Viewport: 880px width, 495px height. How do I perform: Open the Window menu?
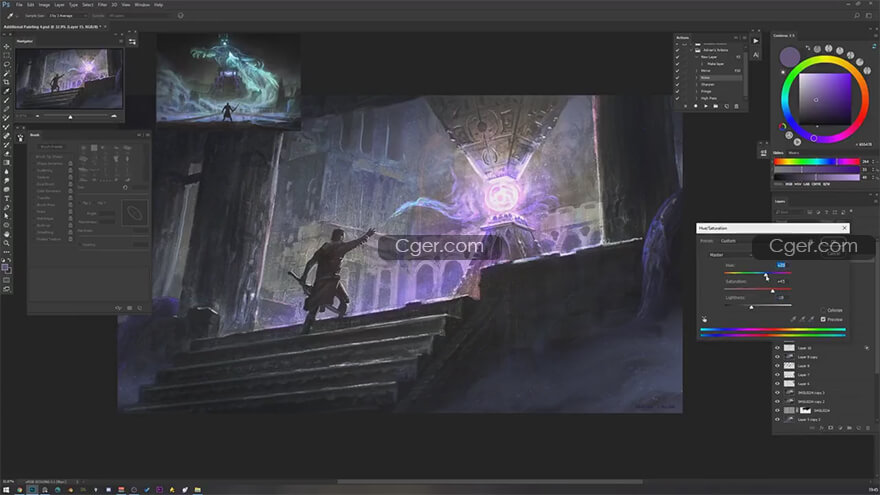pyautogui.click(x=142, y=4)
